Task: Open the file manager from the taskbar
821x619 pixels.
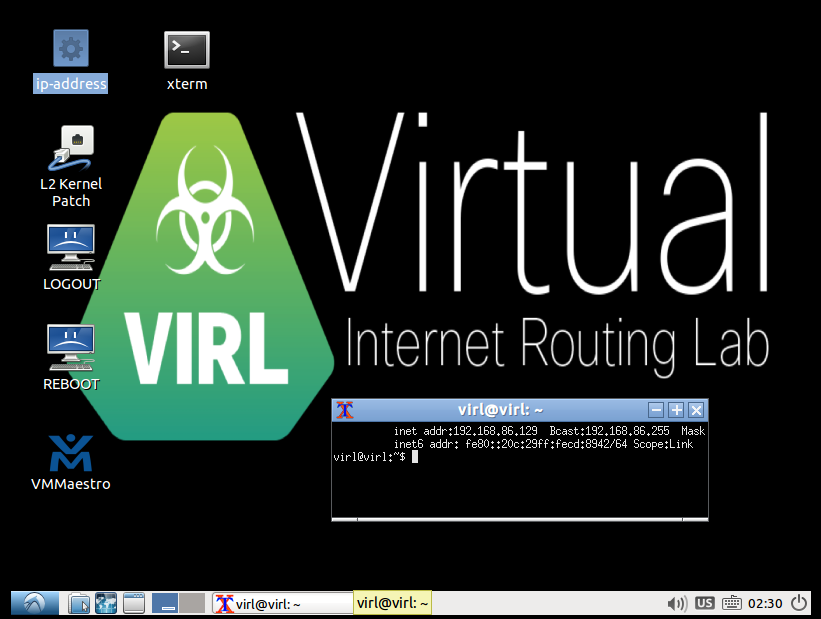Action: [78, 603]
